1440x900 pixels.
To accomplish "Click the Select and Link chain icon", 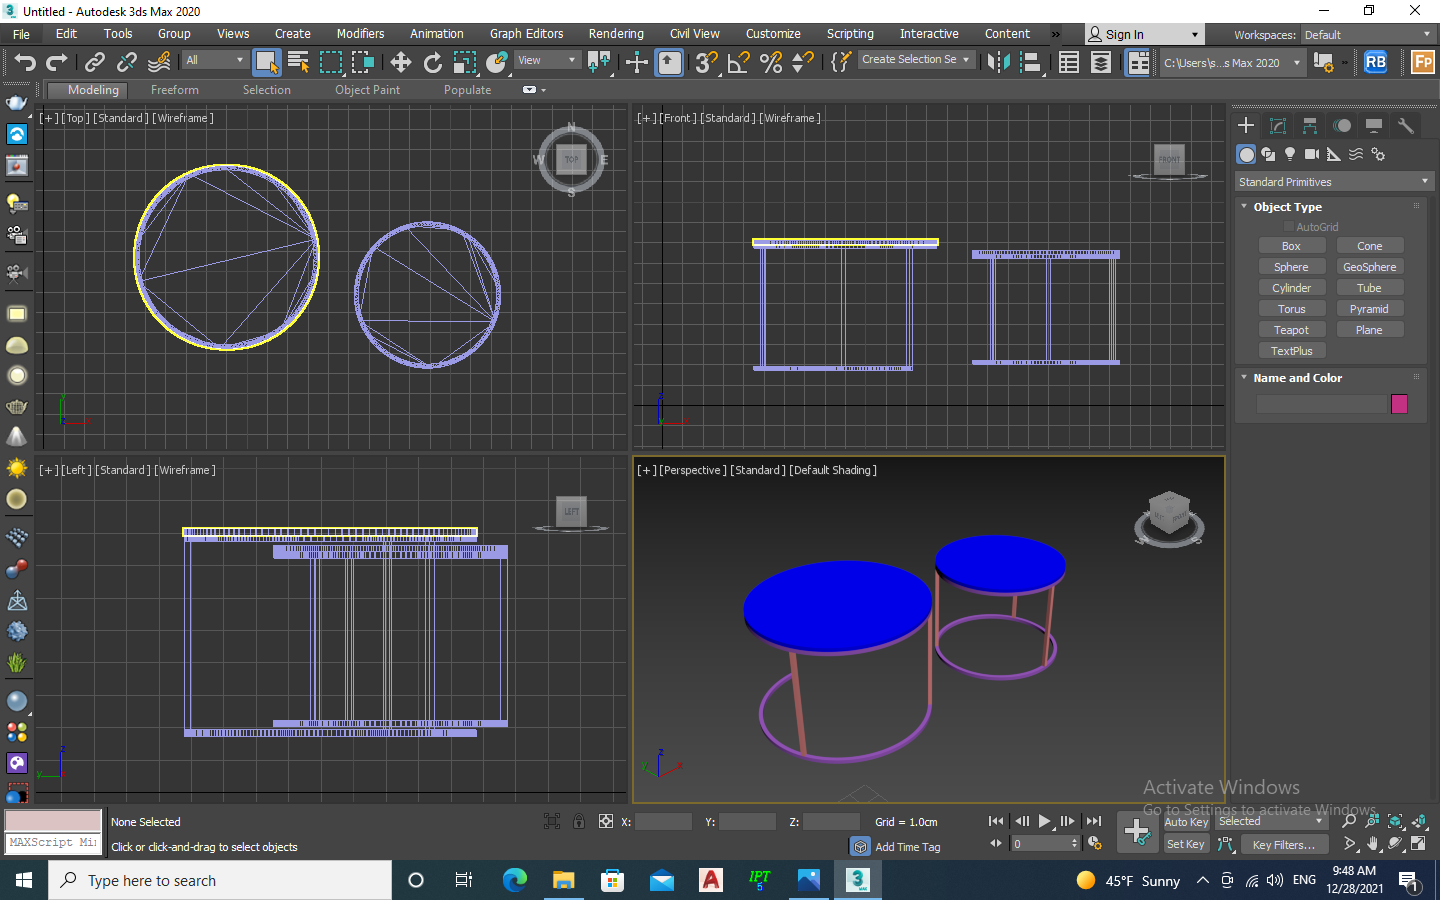I will (95, 63).
